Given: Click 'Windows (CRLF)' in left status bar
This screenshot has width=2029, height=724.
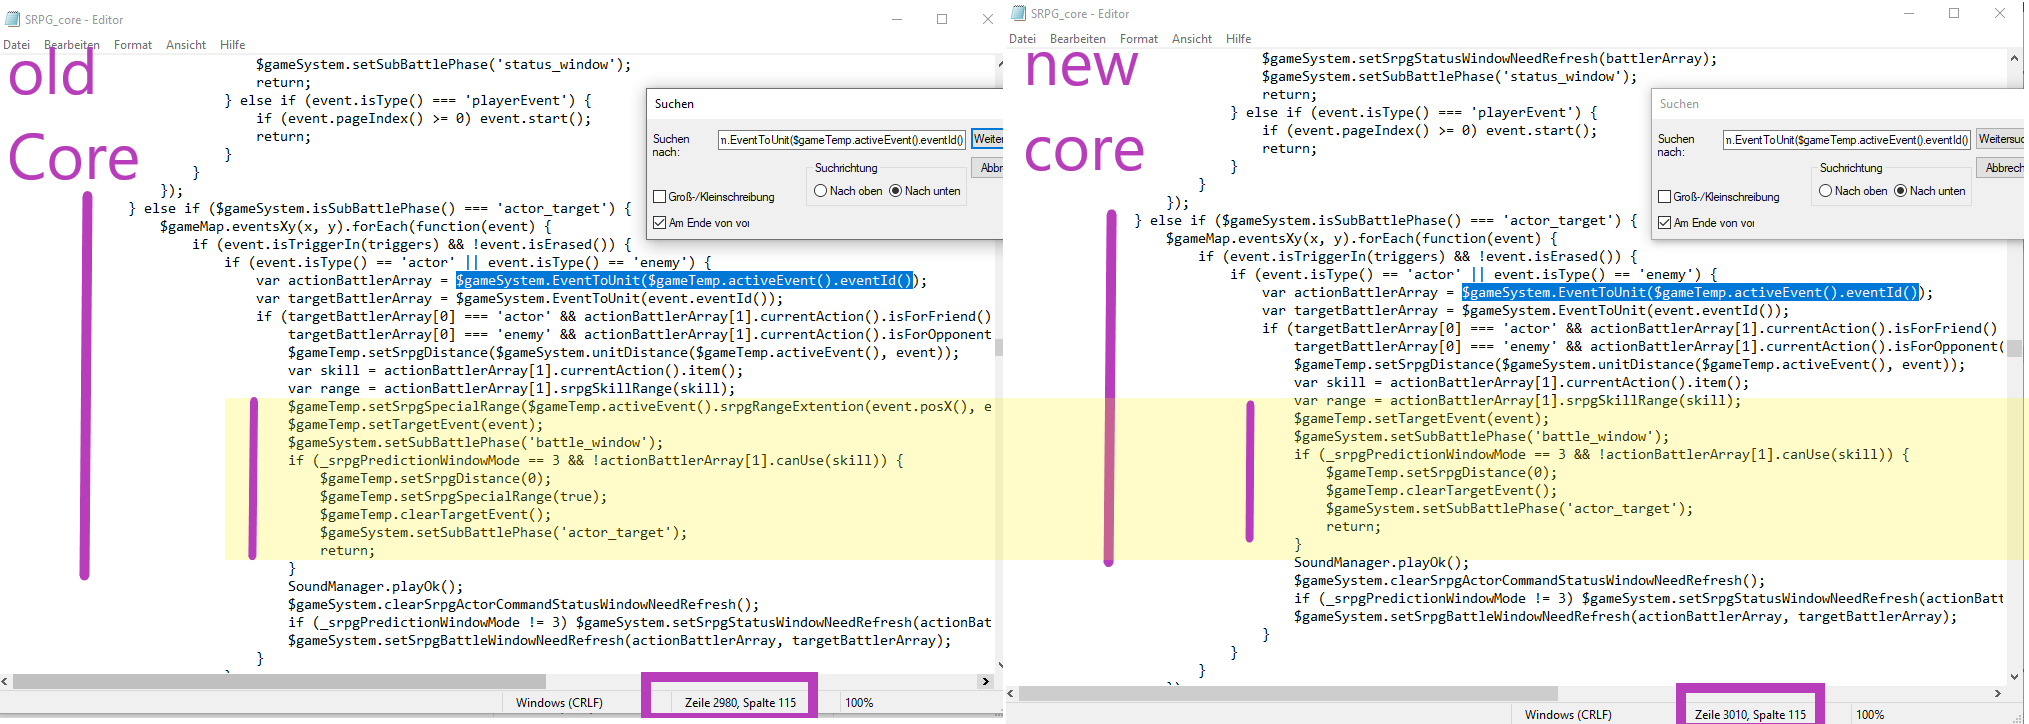Looking at the screenshot, I should 559,703.
